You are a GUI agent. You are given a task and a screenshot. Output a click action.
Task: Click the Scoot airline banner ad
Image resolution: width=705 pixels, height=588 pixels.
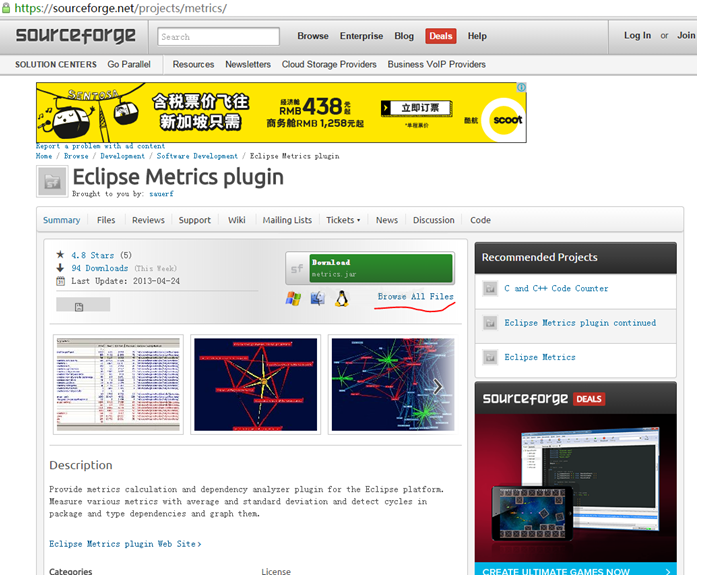point(281,112)
